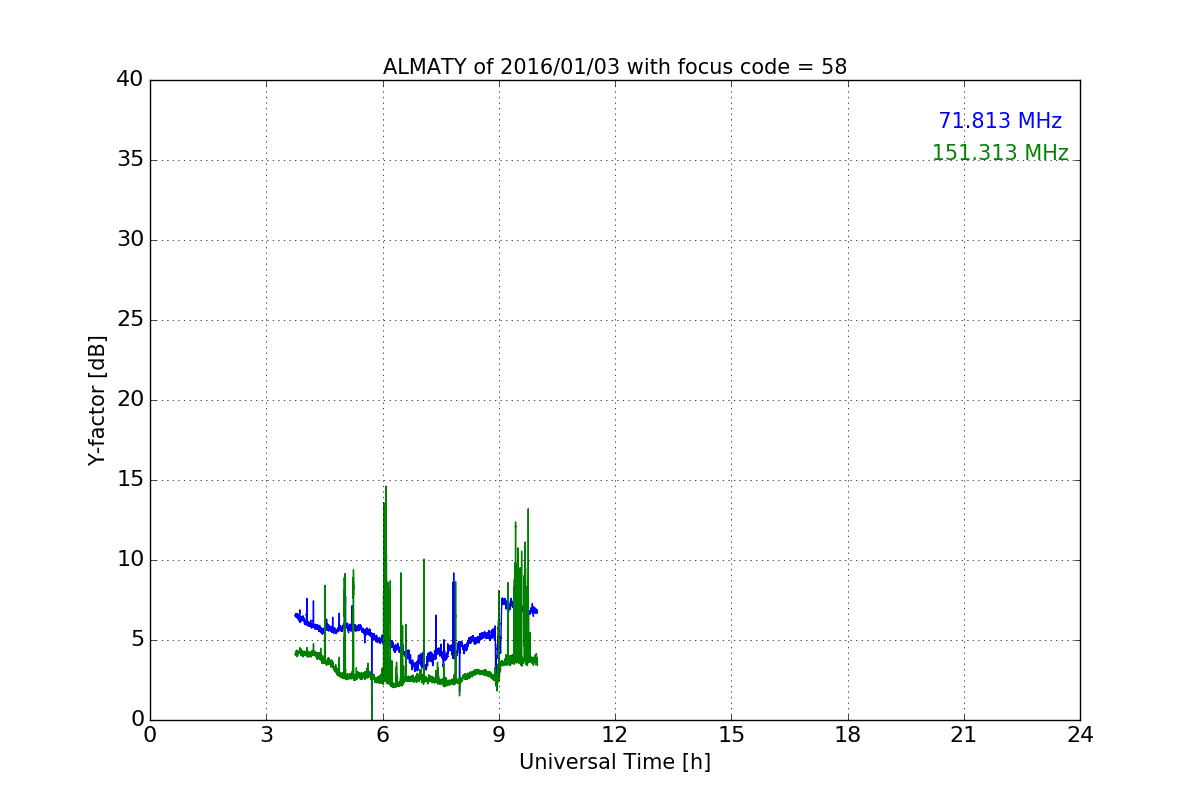Click y-axis tick label '25'
The width and height of the screenshot is (1200, 800).
131,320
